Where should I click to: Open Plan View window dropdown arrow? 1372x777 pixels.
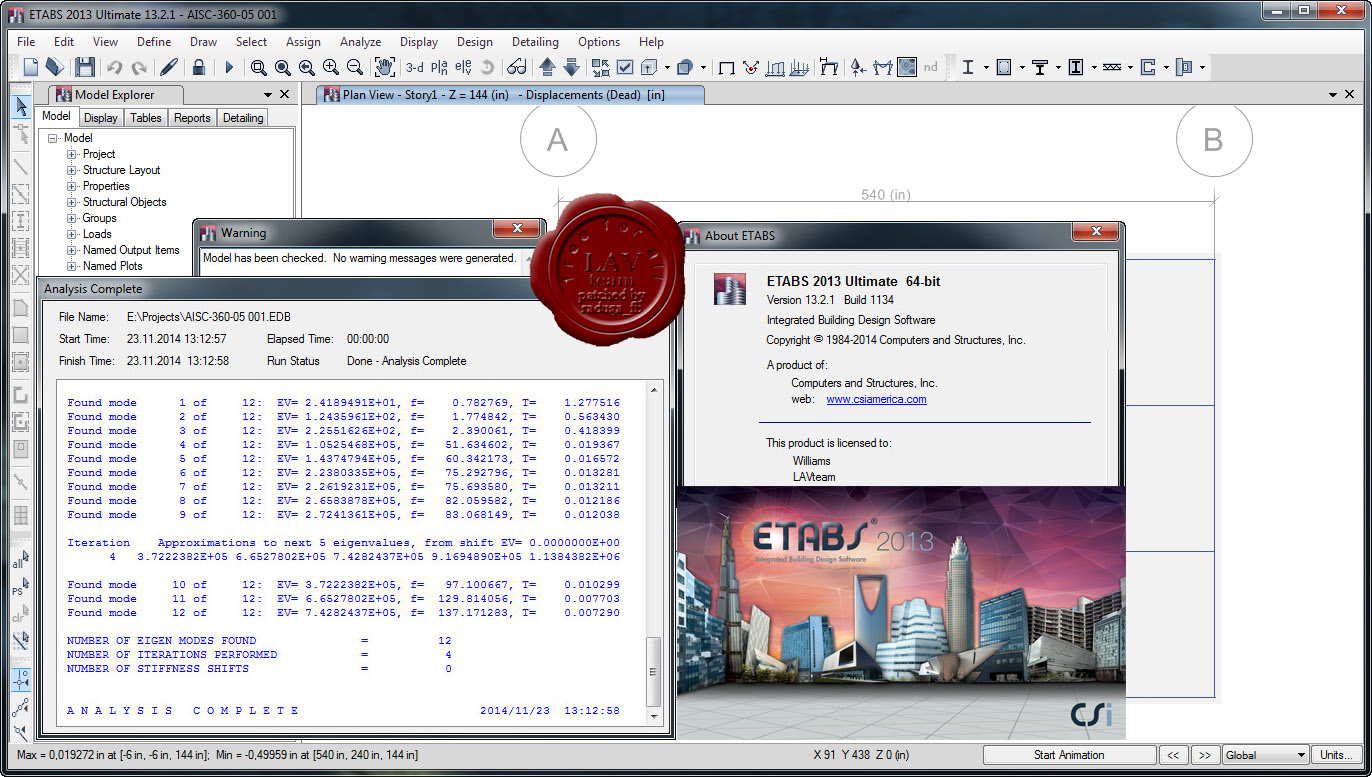tap(1333, 94)
